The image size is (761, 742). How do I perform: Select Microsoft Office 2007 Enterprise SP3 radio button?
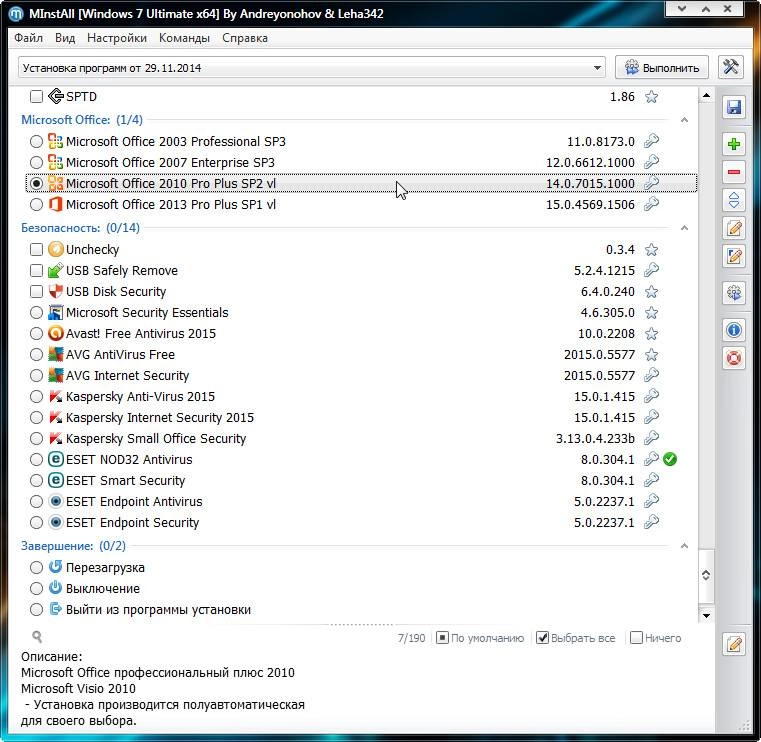coord(36,162)
